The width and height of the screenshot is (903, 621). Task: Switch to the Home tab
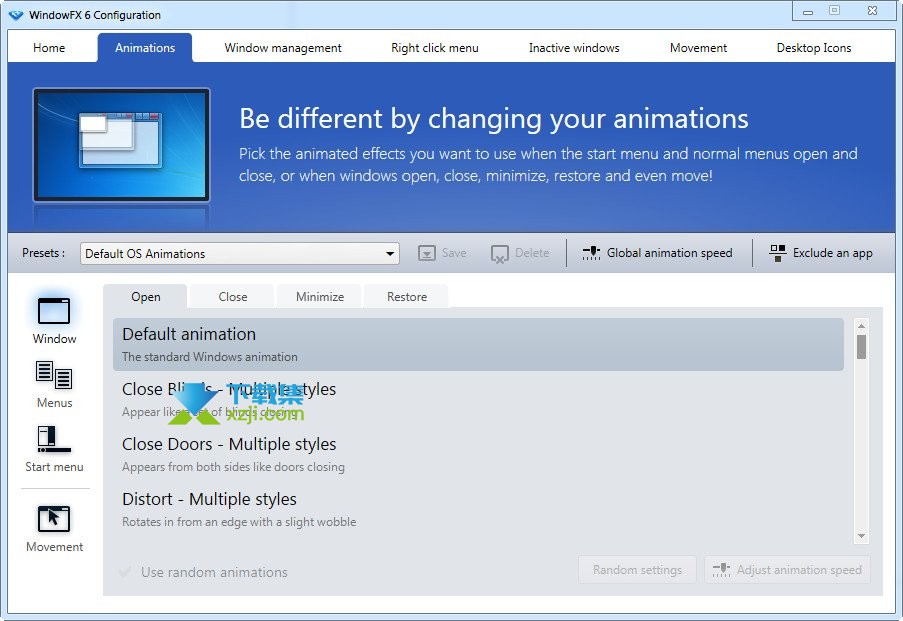(49, 48)
